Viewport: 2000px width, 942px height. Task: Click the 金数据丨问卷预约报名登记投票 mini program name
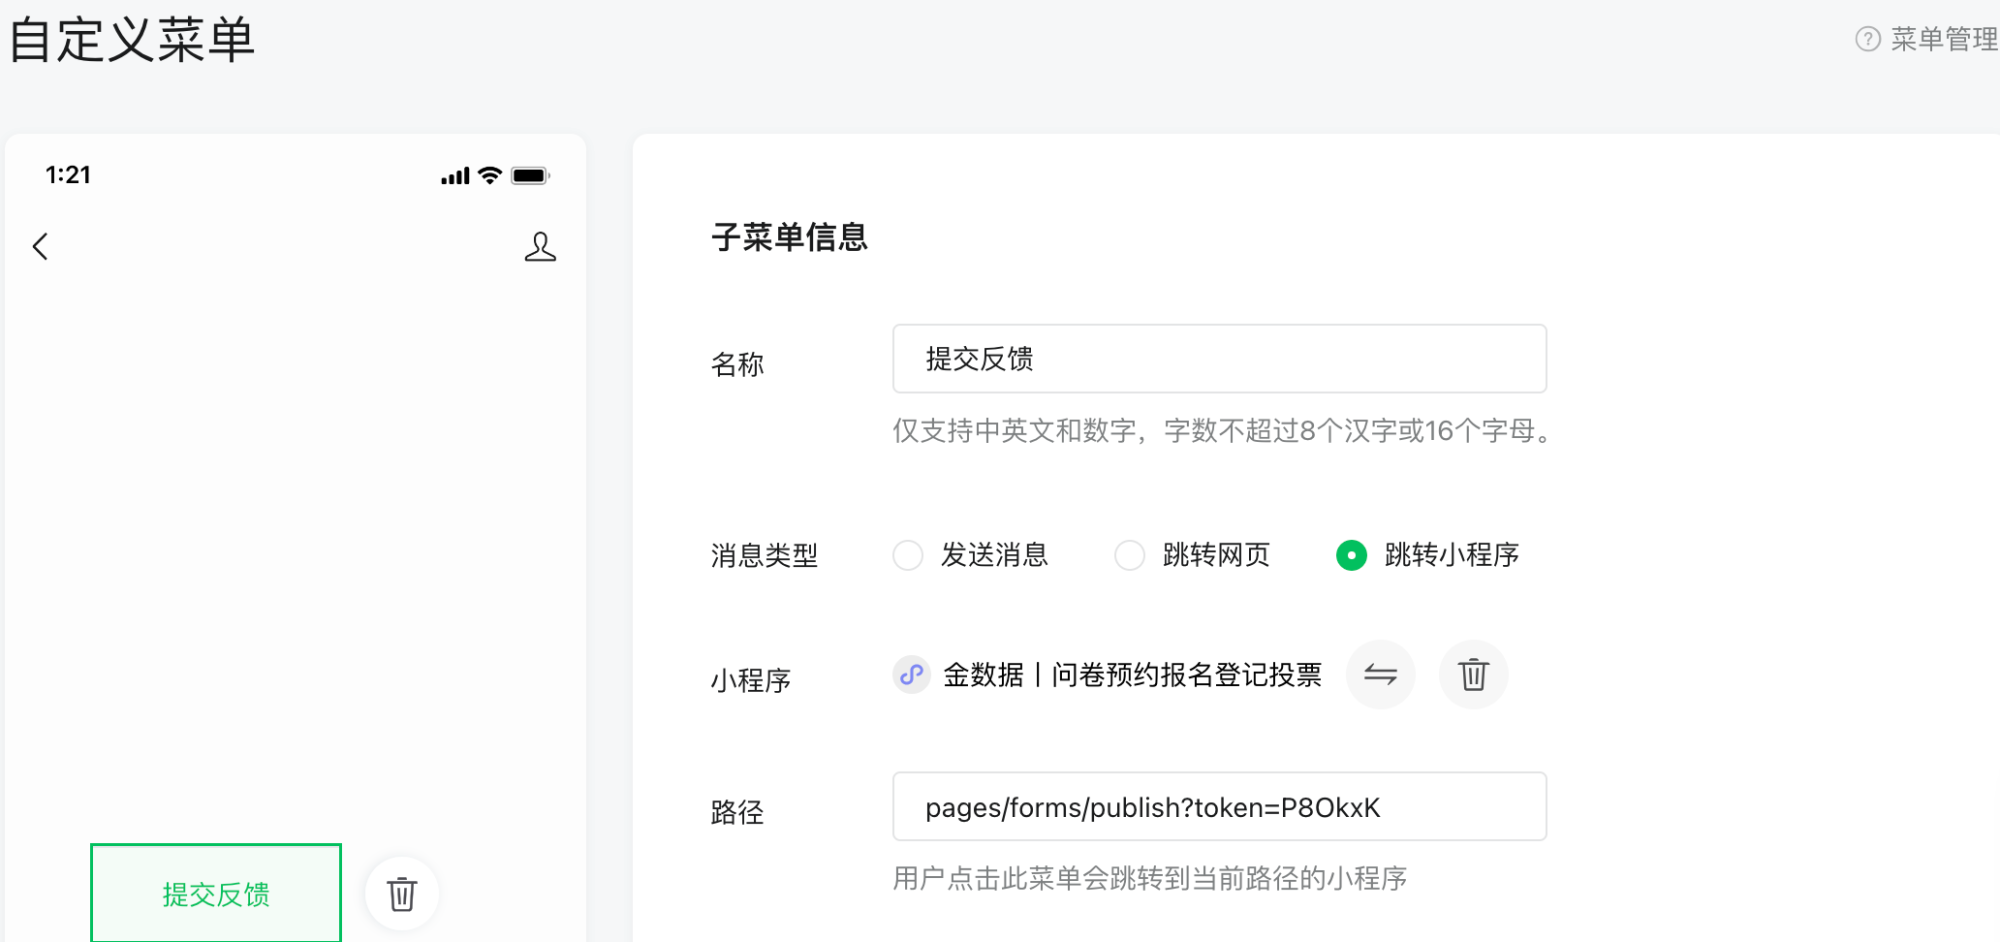tap(1132, 675)
